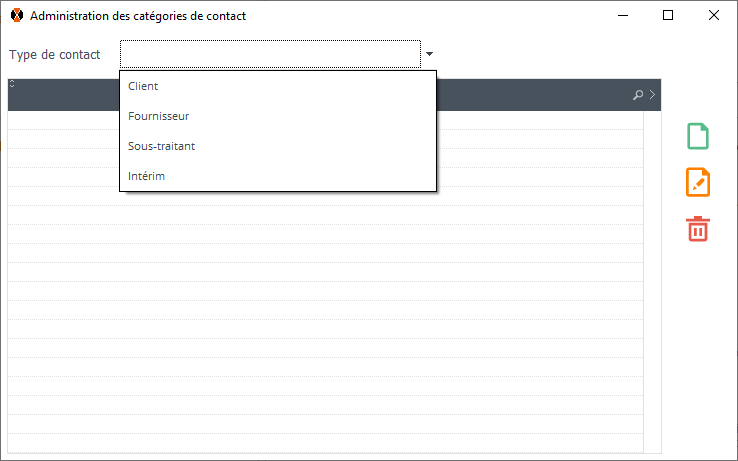Choose Client from the dropdown list
Image resolution: width=738 pixels, height=461 pixels.
pos(143,86)
